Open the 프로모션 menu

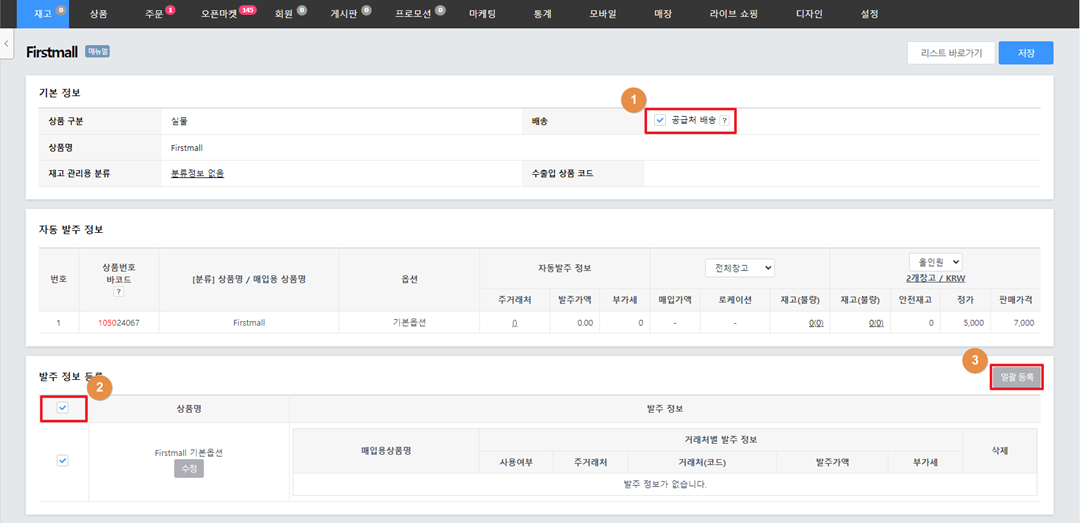pos(413,14)
